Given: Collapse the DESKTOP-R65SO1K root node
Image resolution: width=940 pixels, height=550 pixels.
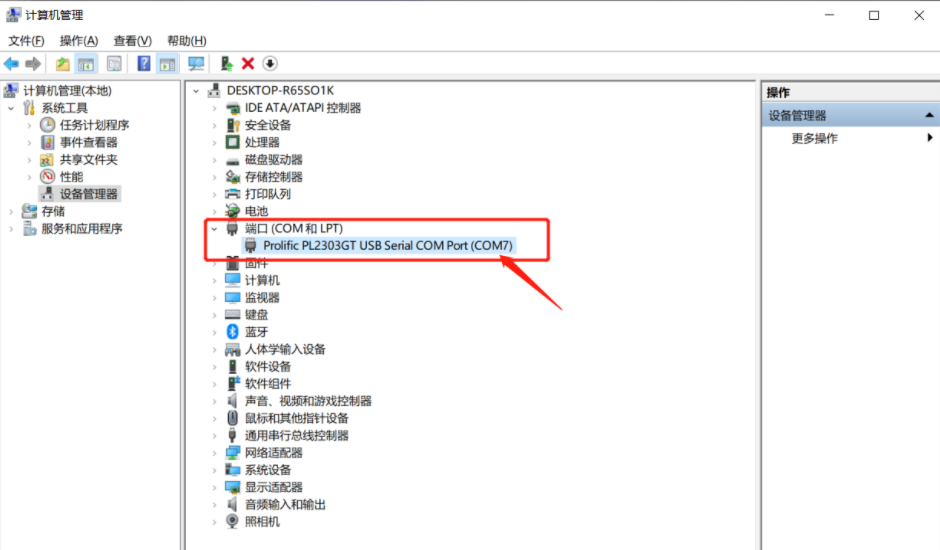Looking at the screenshot, I should tap(196, 91).
